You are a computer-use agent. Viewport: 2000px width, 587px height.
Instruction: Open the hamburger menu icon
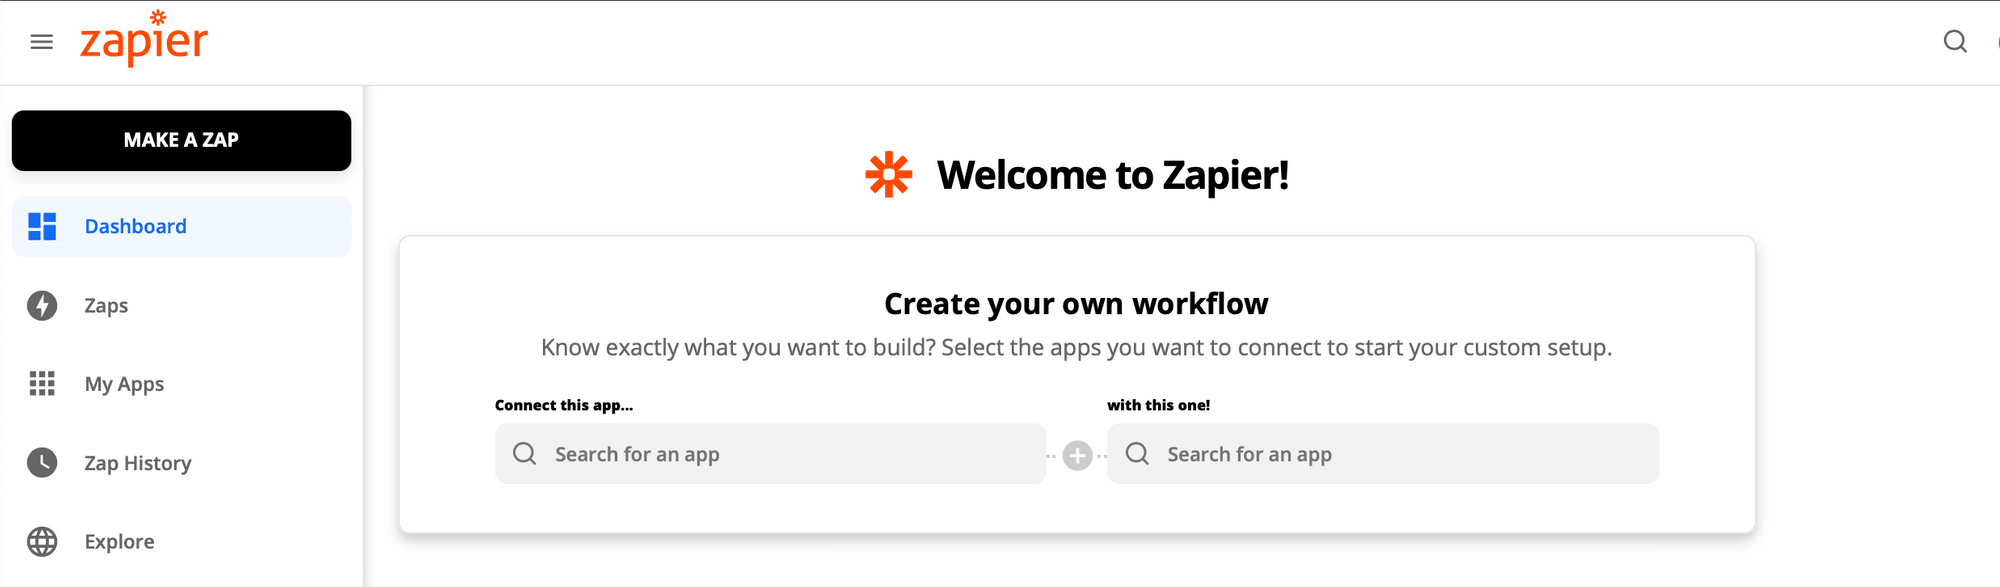coord(41,42)
